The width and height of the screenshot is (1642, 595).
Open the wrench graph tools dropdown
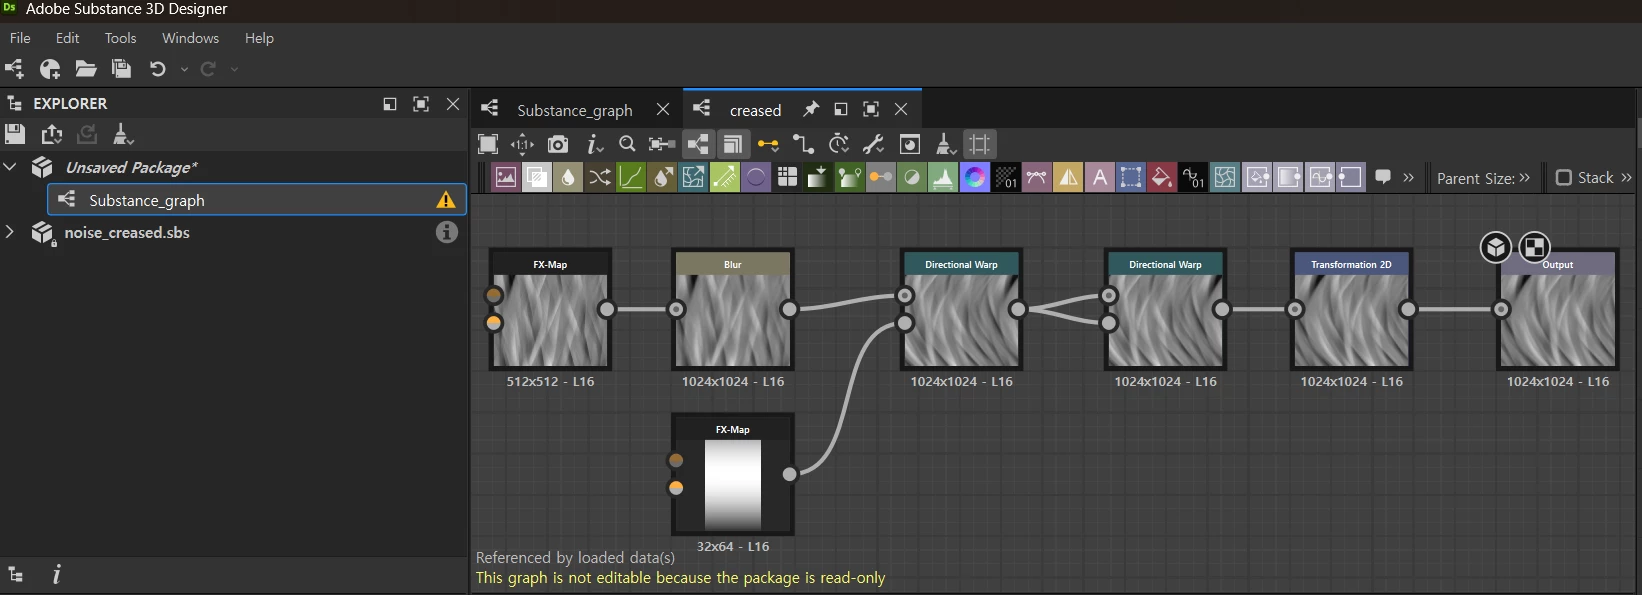[874, 144]
